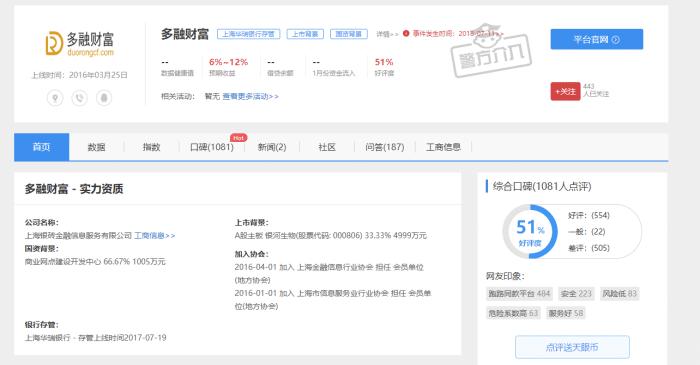Click the 51% 好评度 circular chart
The height and width of the screenshot is (365, 700).
[x=530, y=231]
